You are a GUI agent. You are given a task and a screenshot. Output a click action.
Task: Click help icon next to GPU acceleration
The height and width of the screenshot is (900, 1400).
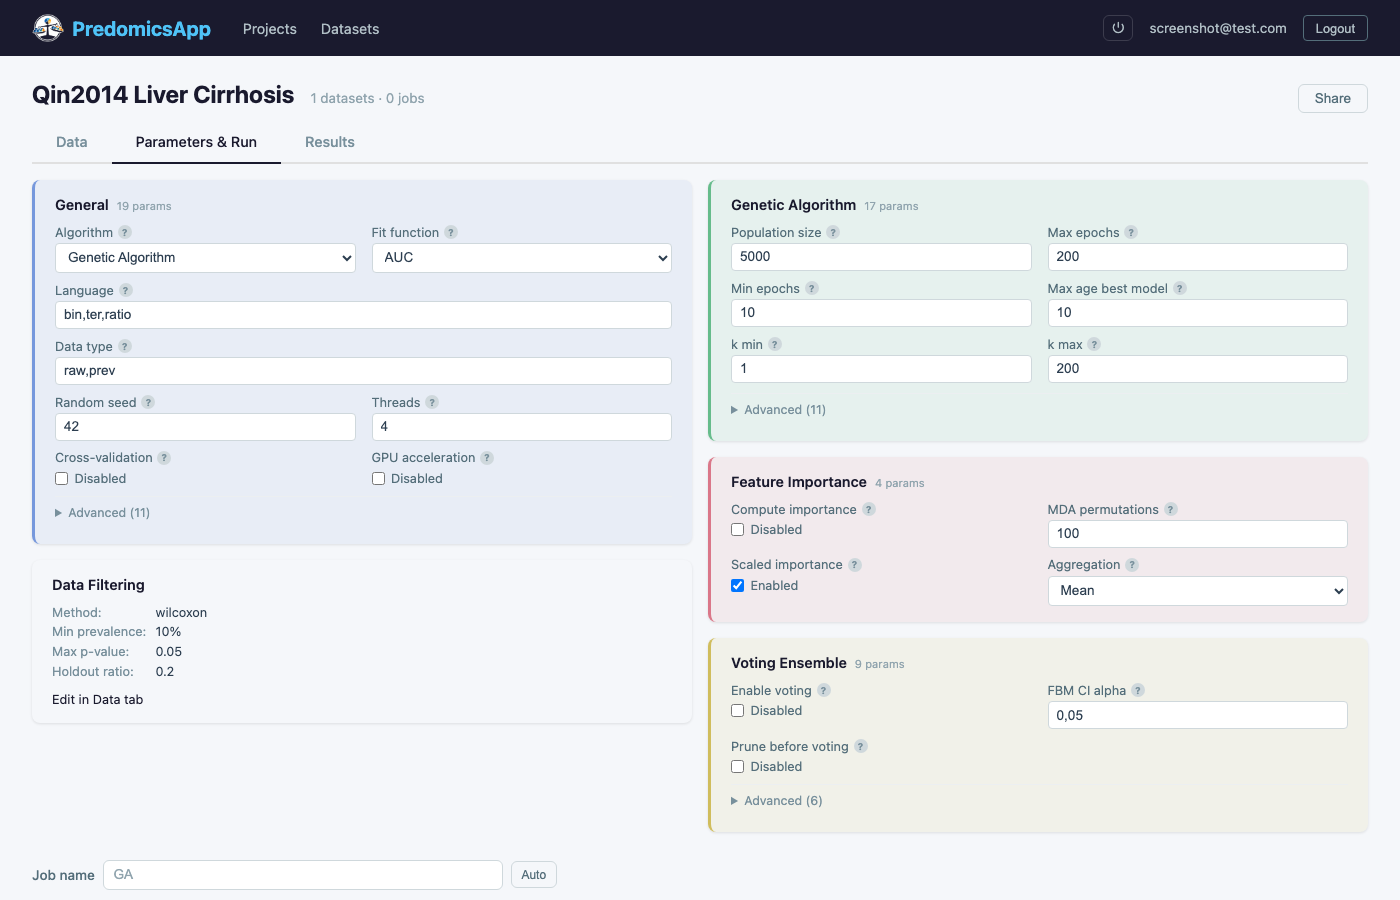[x=487, y=458]
